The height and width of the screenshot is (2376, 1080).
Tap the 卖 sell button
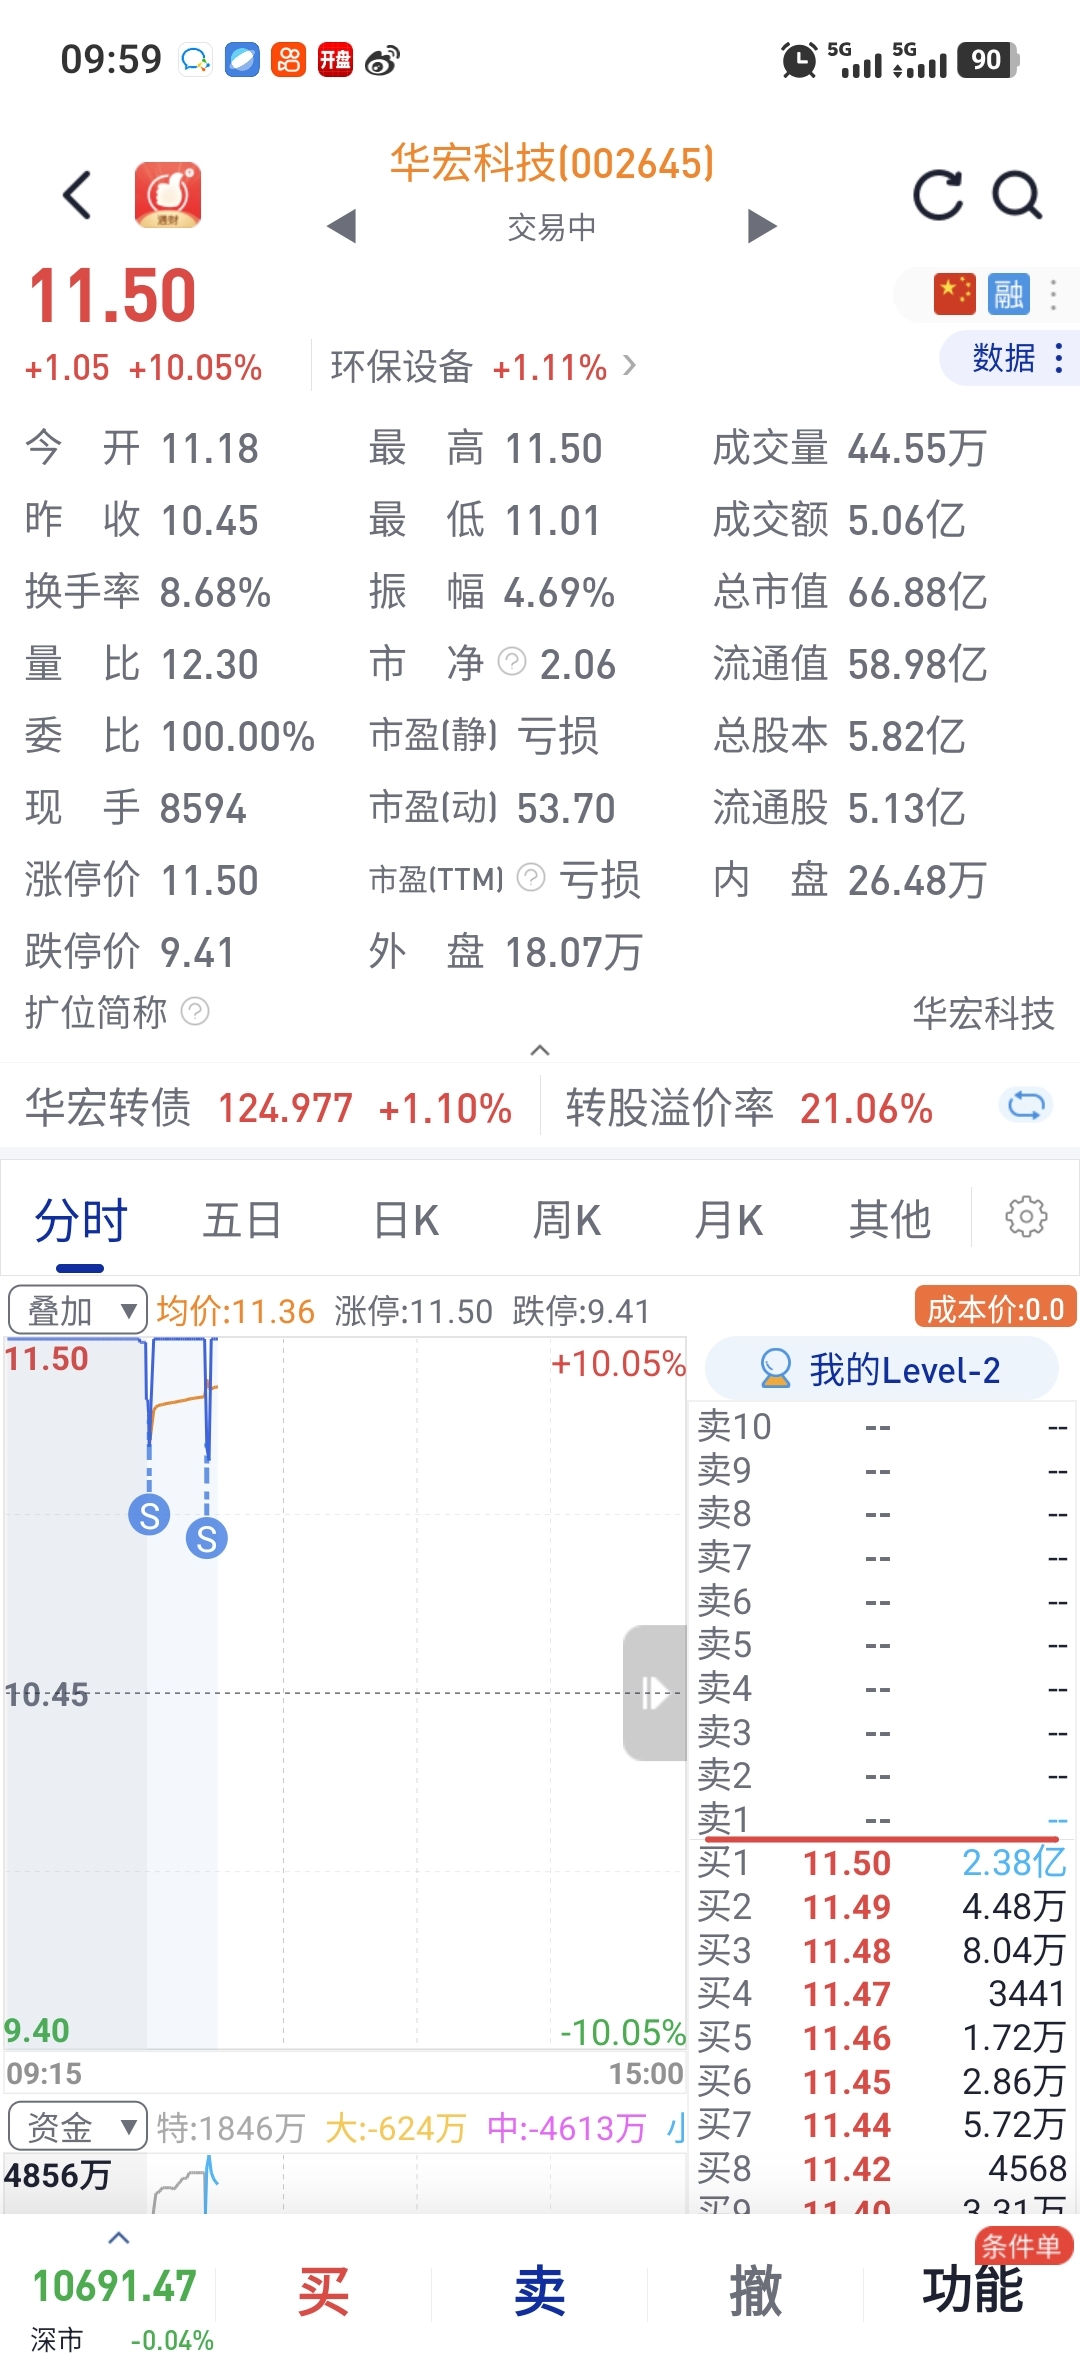tap(540, 2290)
